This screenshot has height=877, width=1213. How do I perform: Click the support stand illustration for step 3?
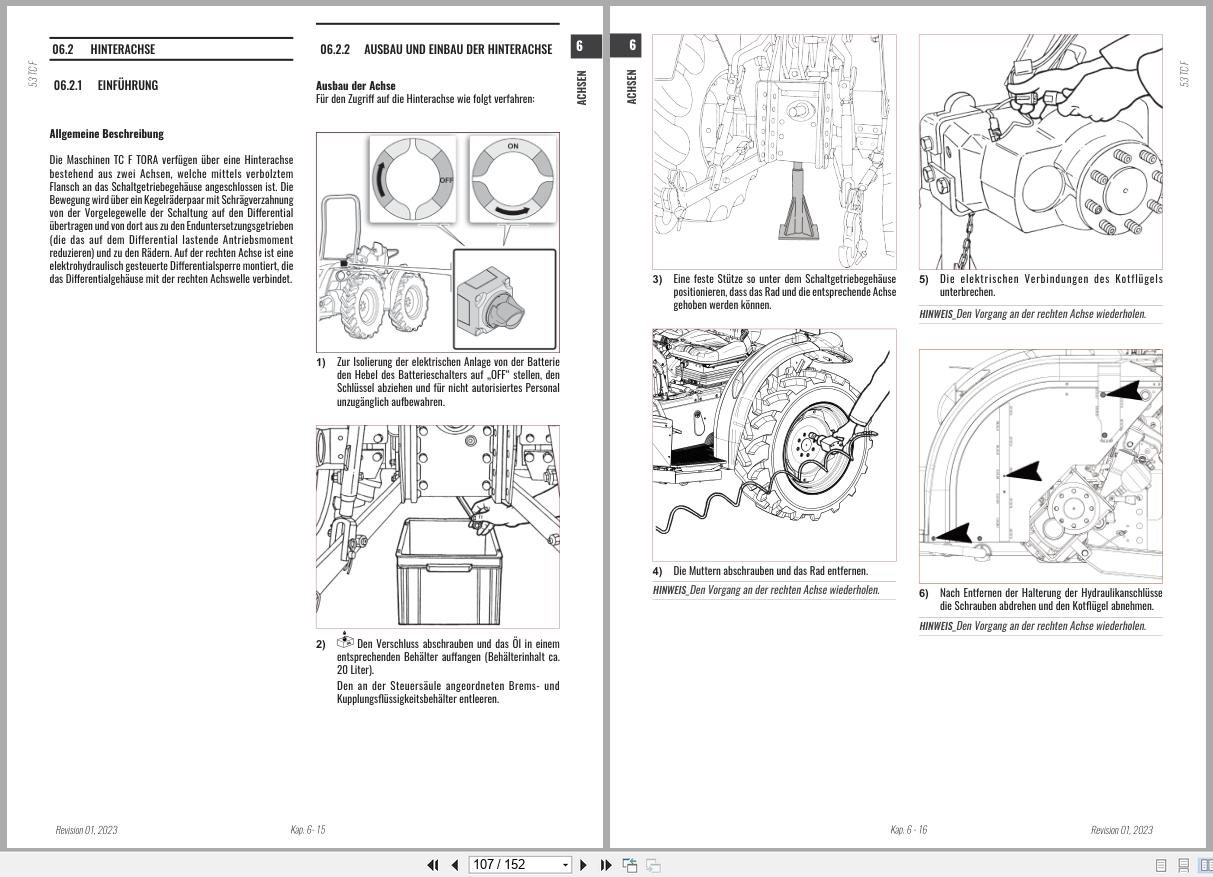pos(774,151)
